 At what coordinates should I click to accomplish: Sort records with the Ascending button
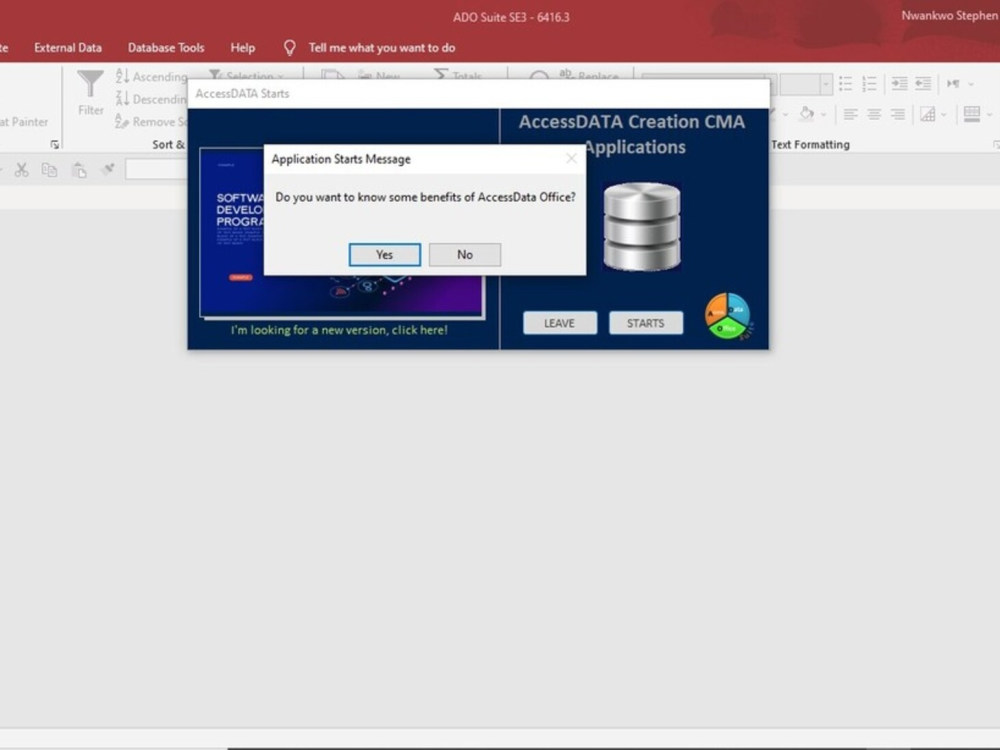[151, 77]
